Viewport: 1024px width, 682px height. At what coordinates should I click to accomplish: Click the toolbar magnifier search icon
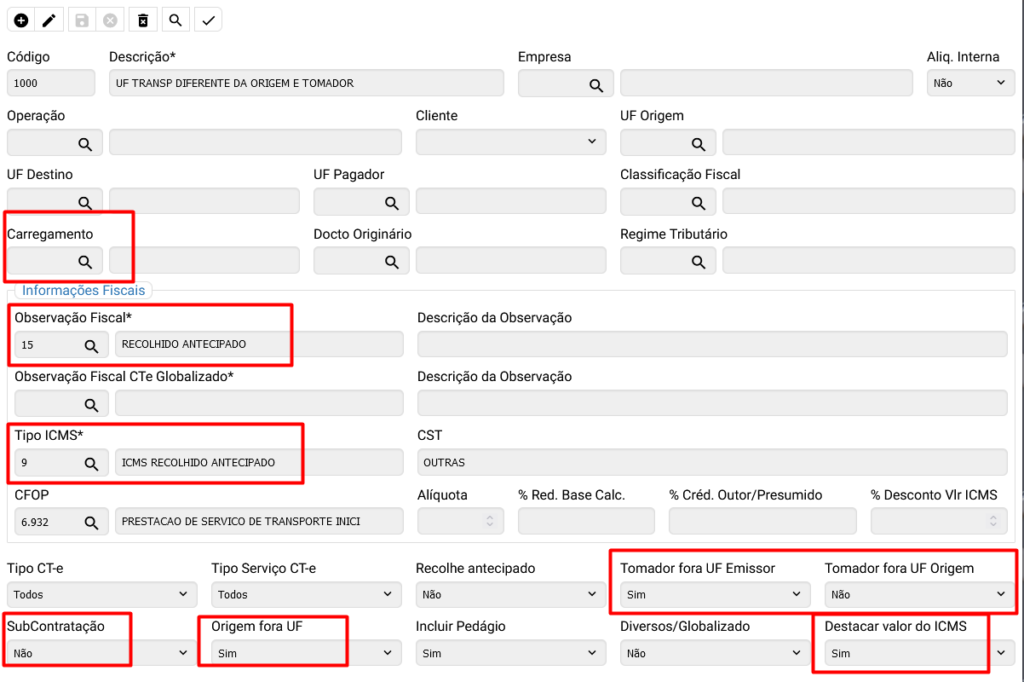(175, 20)
